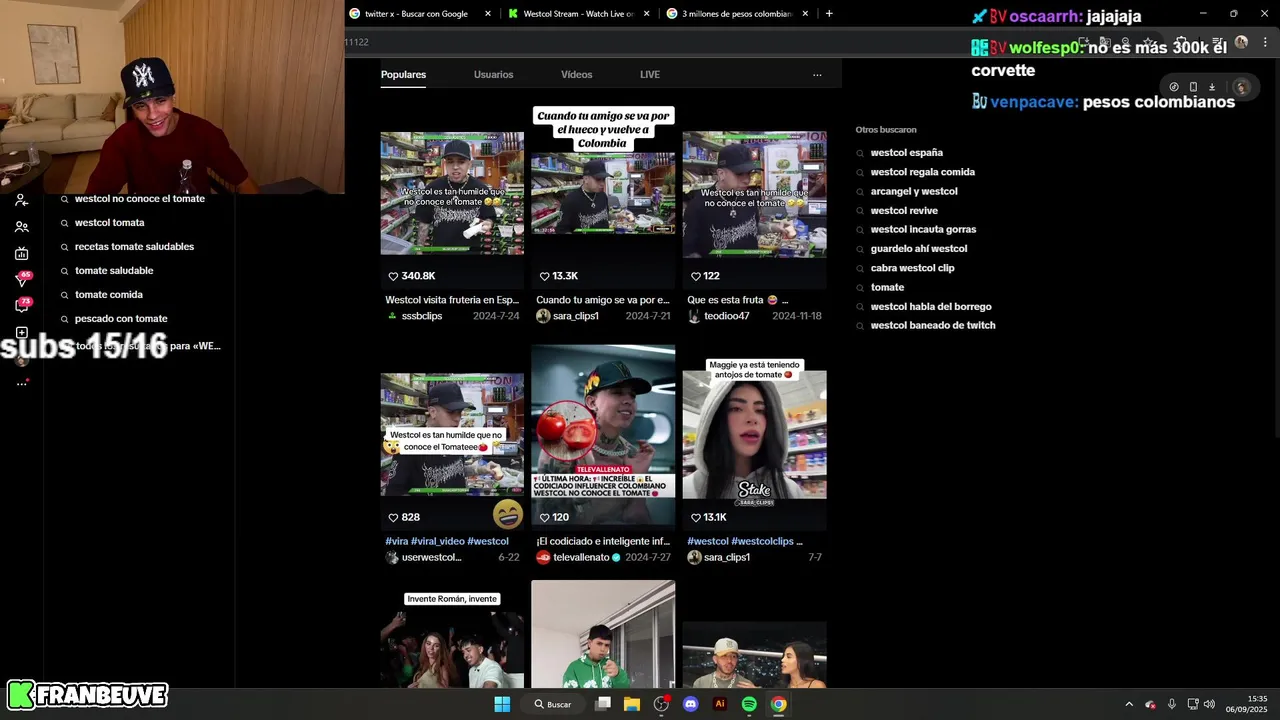Switch to the 'Westcol Stream' browser tab
The width and height of the screenshot is (1280, 720).
pos(579,14)
